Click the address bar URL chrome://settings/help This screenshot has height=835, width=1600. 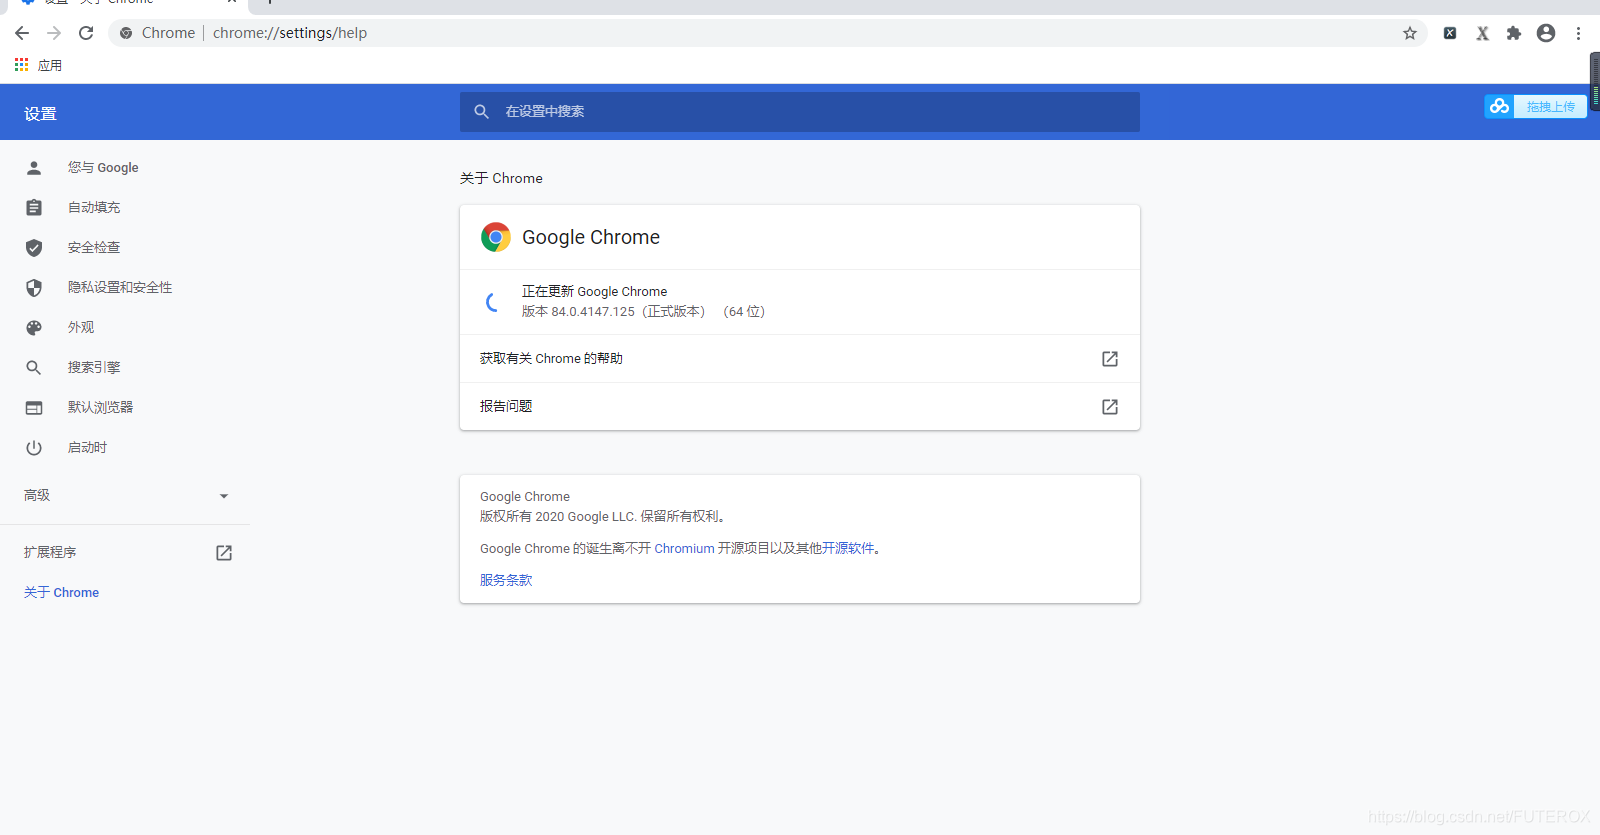pyautogui.click(x=290, y=33)
